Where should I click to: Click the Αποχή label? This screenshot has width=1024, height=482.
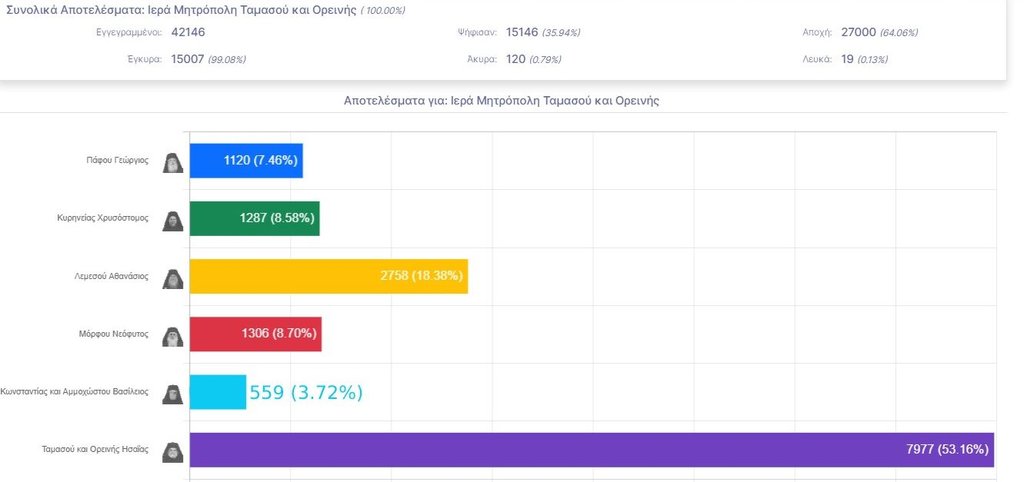point(818,33)
